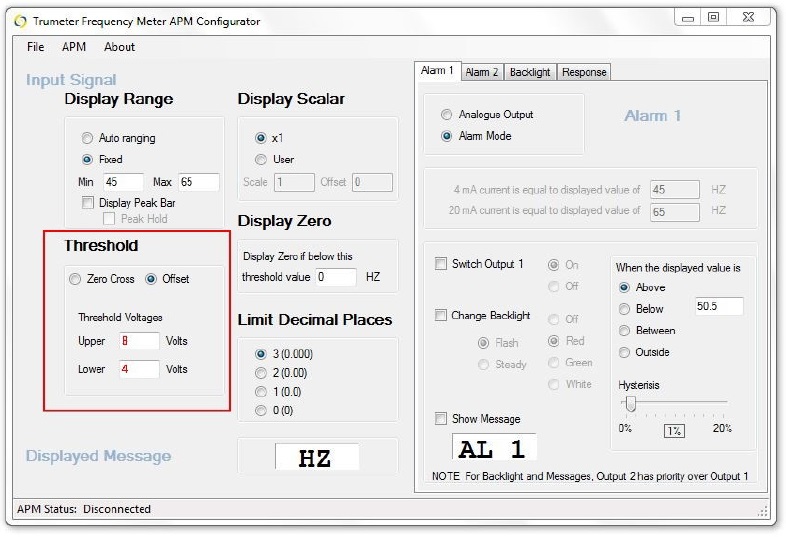Select backlight Off option above Red
Image resolution: width=786 pixels, height=537 pixels.
click(x=553, y=319)
